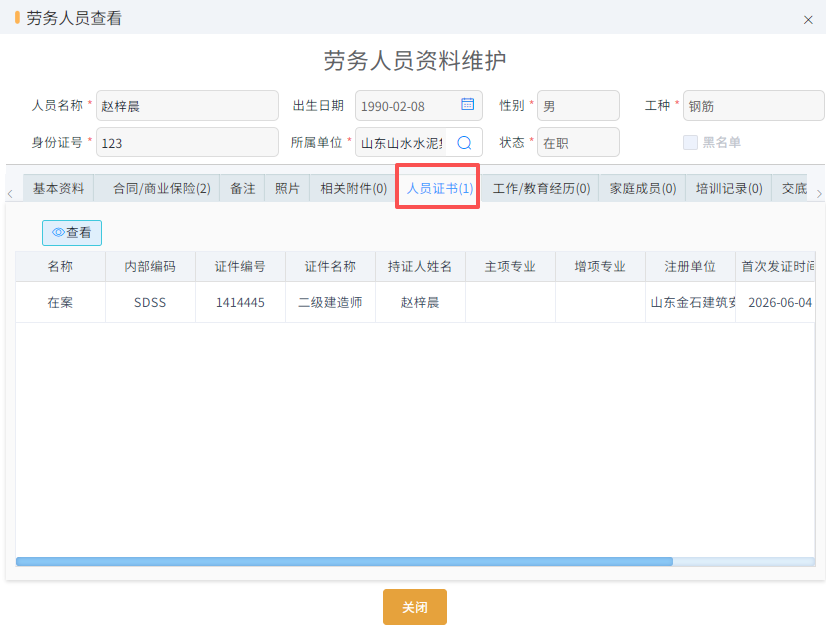Select the 人员证书(1) tab
826x634 pixels.
click(439, 189)
